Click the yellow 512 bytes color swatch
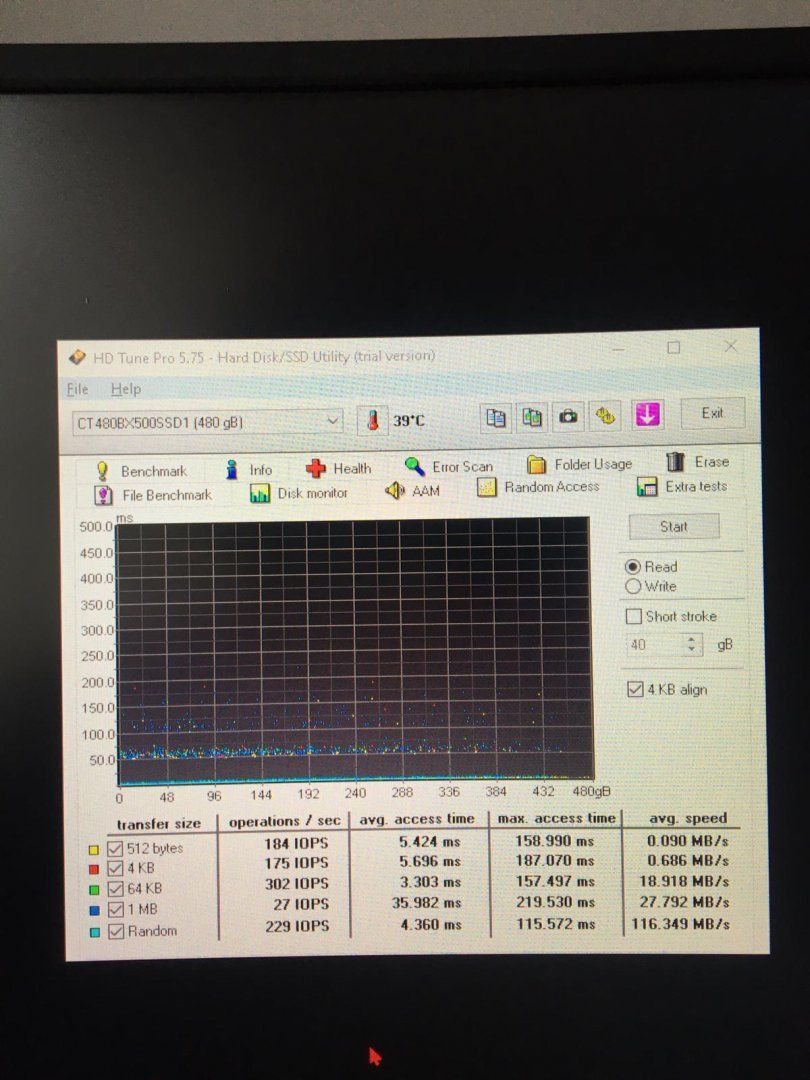 [94, 850]
